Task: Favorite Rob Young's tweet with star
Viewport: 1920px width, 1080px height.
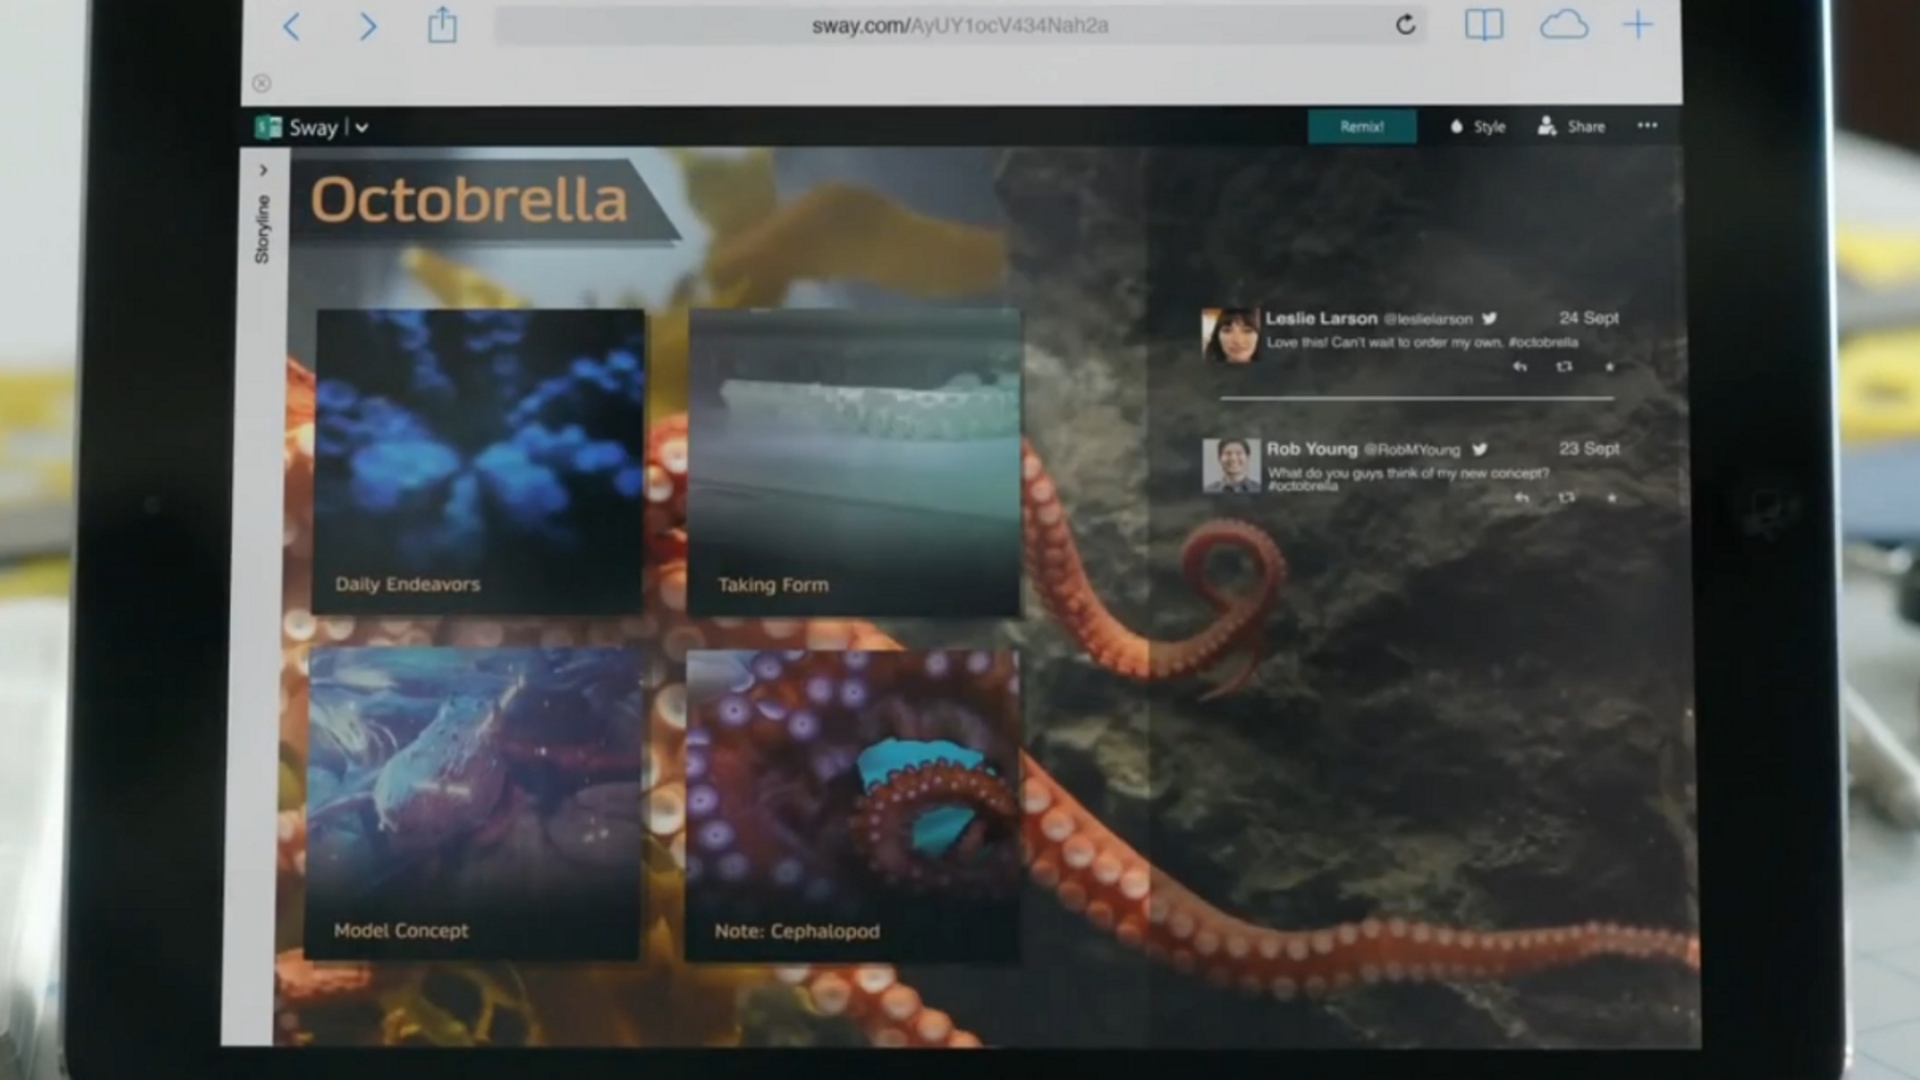Action: pos(1611,498)
